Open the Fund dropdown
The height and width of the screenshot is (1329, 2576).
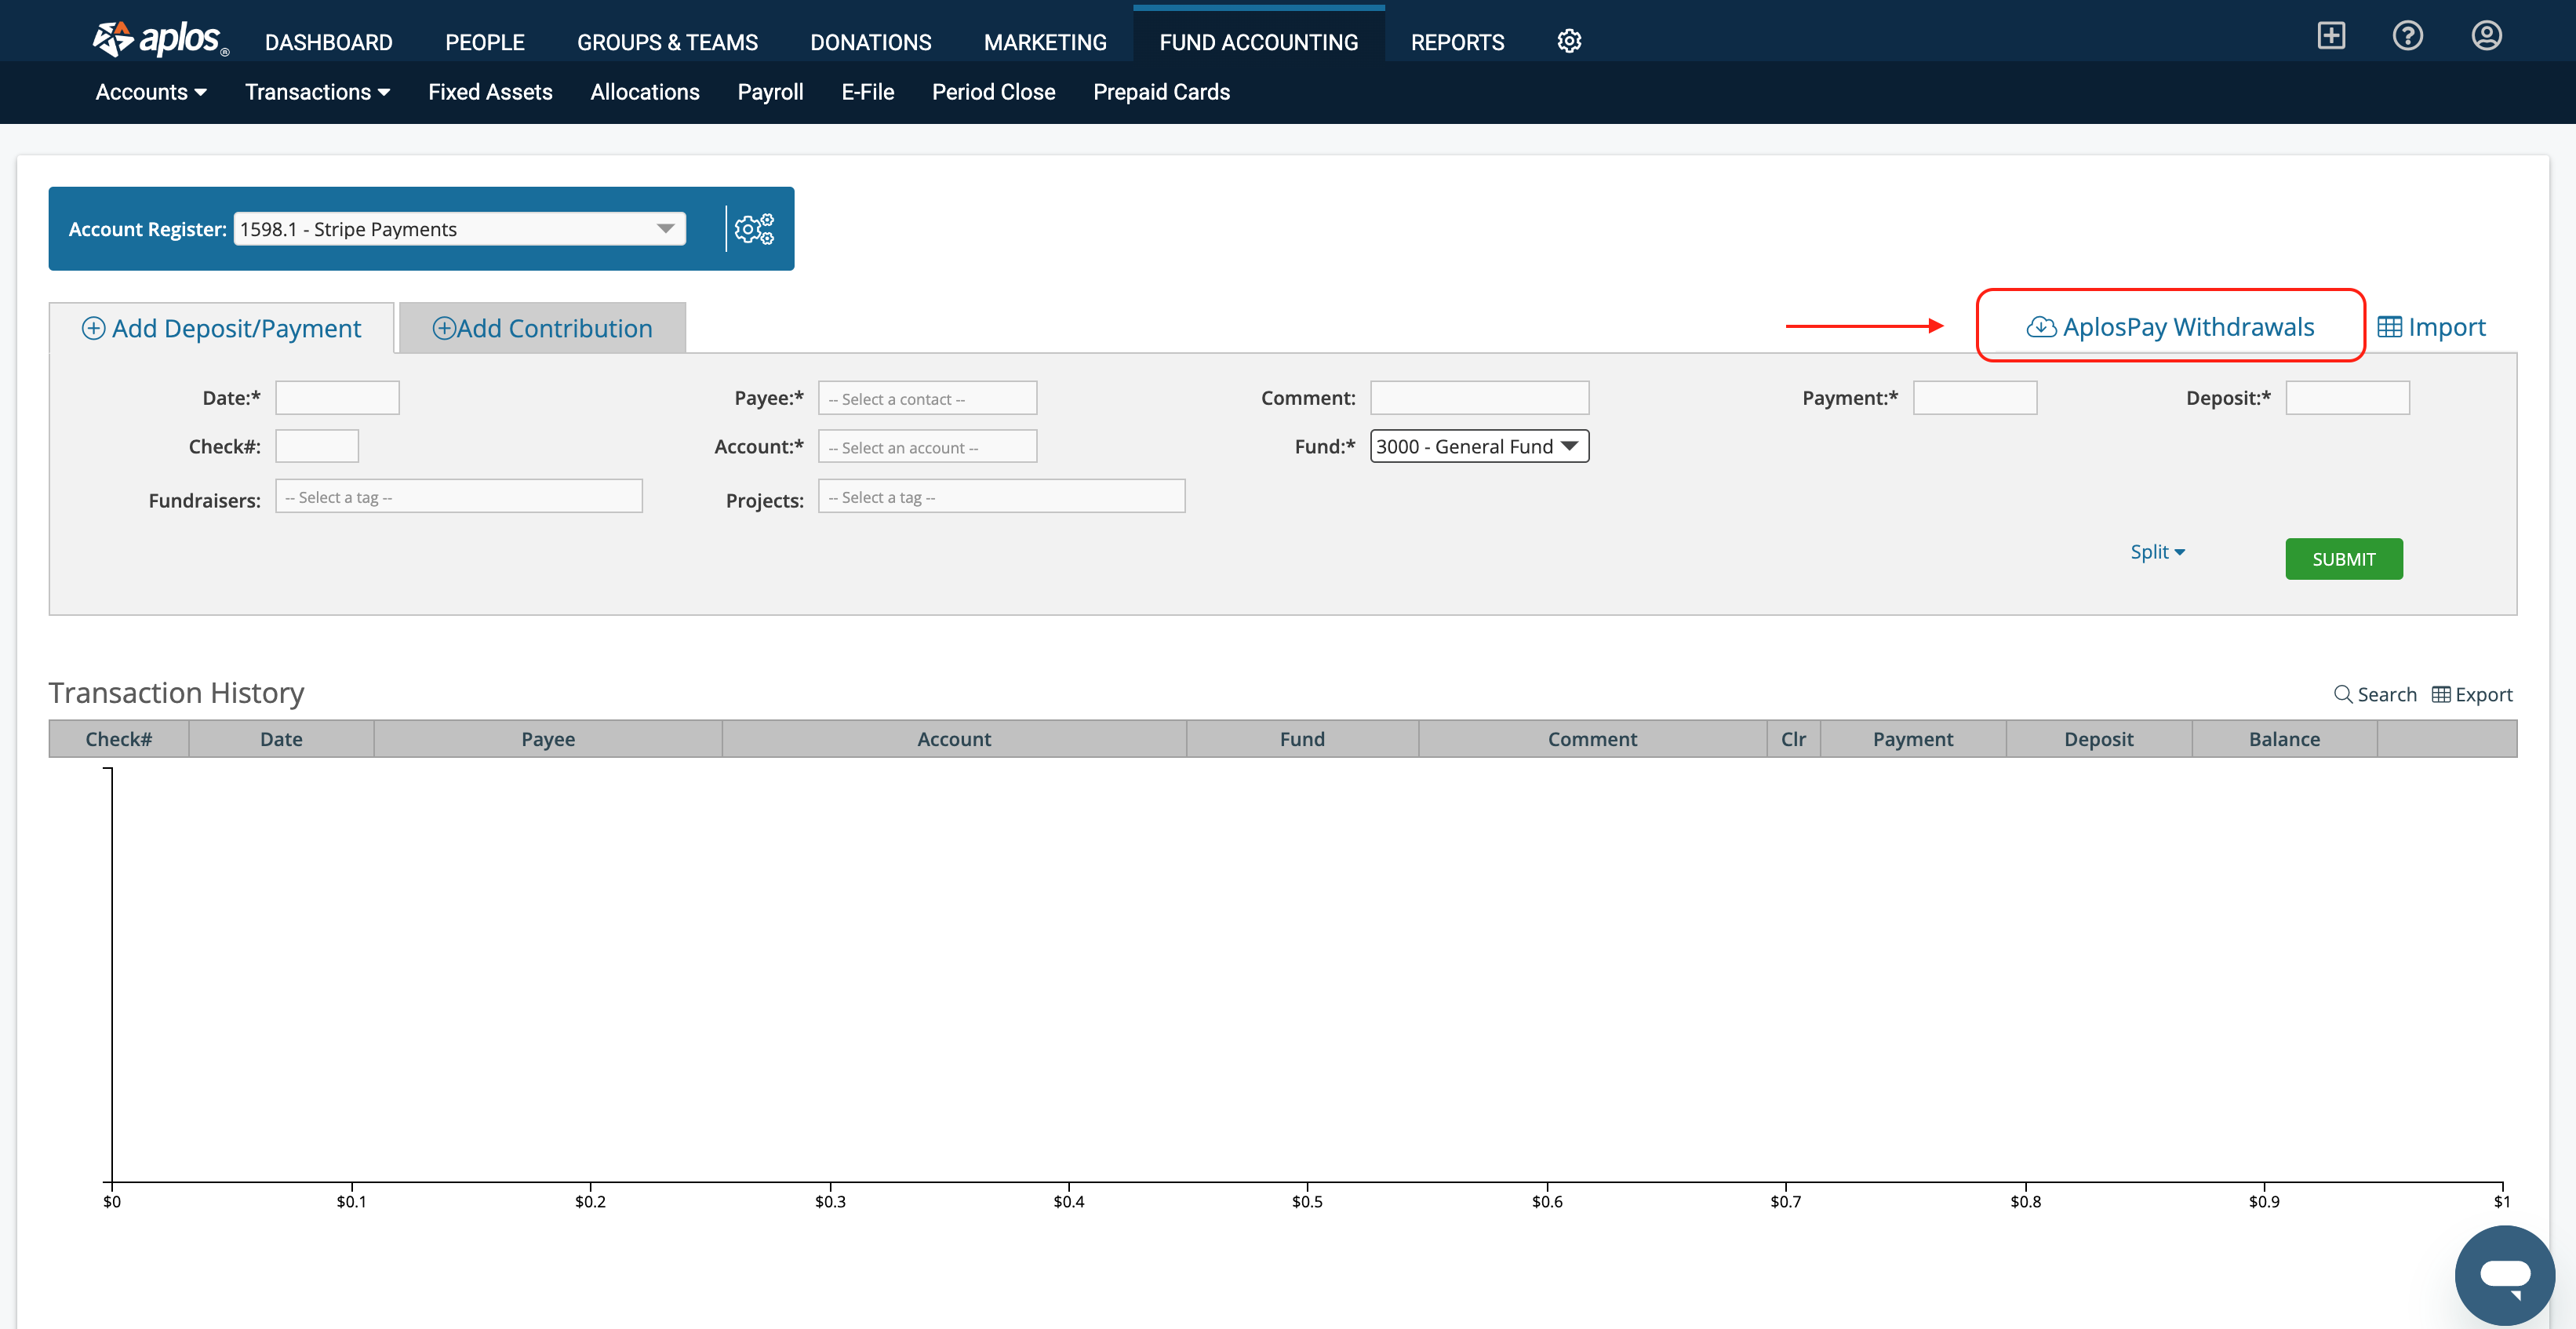click(1479, 446)
